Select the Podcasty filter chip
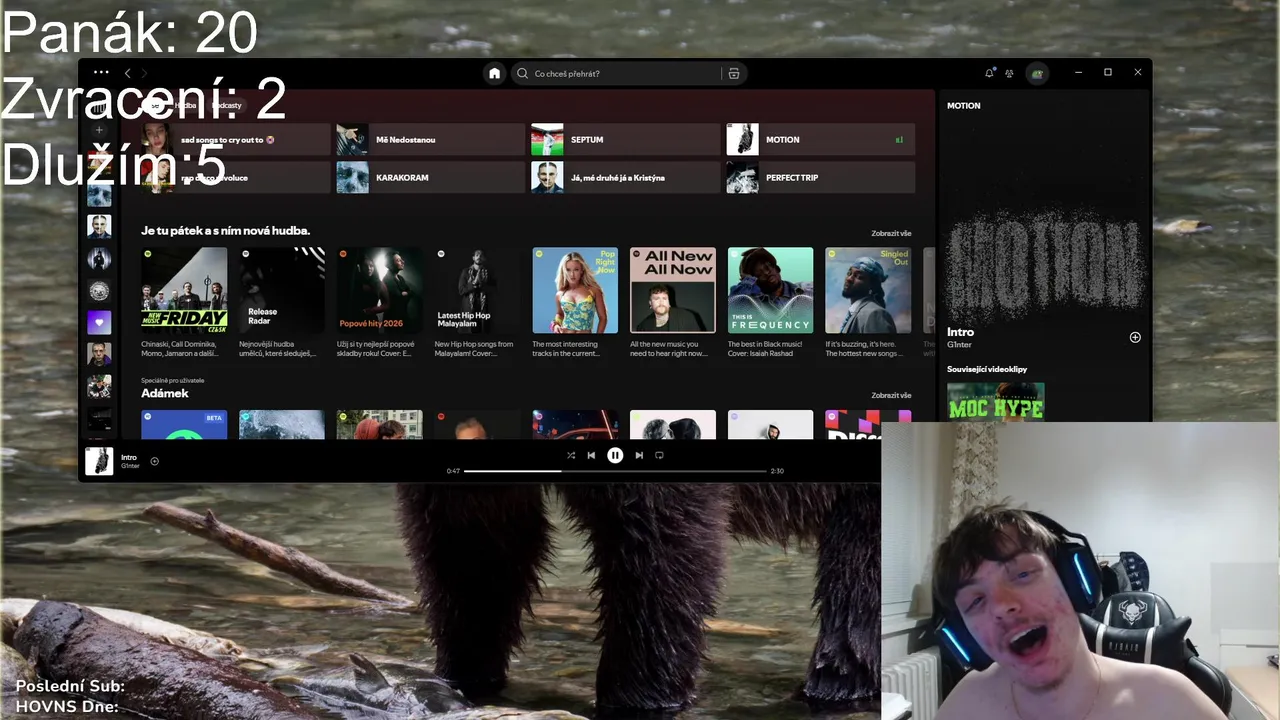The image size is (1280, 720). (226, 105)
